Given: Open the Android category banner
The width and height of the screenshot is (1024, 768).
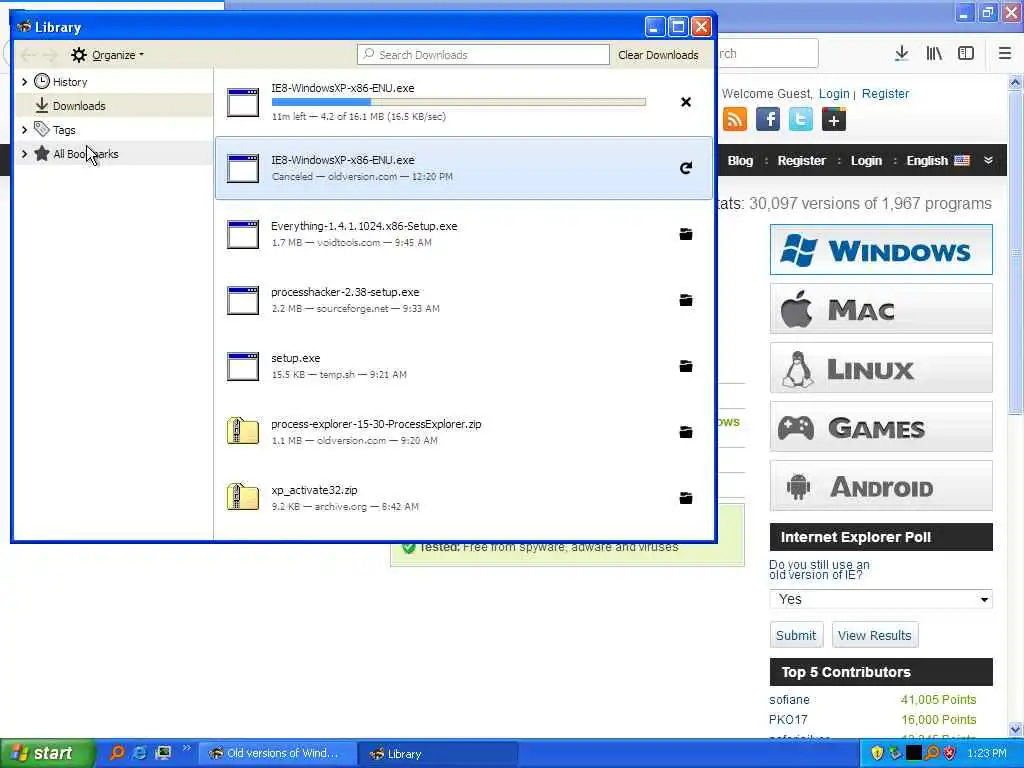Looking at the screenshot, I should (881, 486).
